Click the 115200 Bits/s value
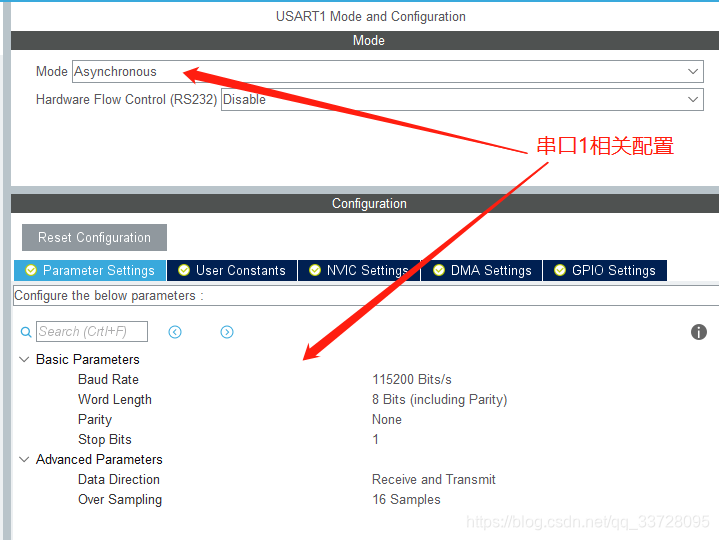The width and height of the screenshot is (719, 540). point(412,380)
